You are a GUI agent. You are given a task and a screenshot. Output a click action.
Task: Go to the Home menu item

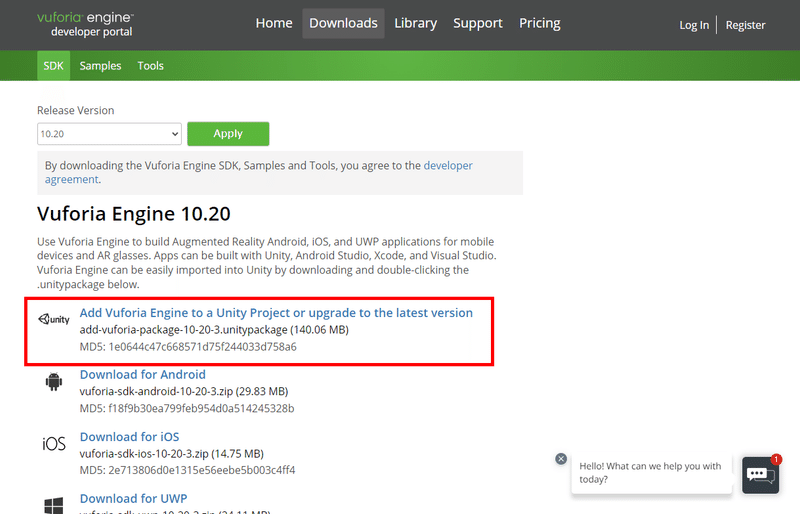pyautogui.click(x=274, y=23)
